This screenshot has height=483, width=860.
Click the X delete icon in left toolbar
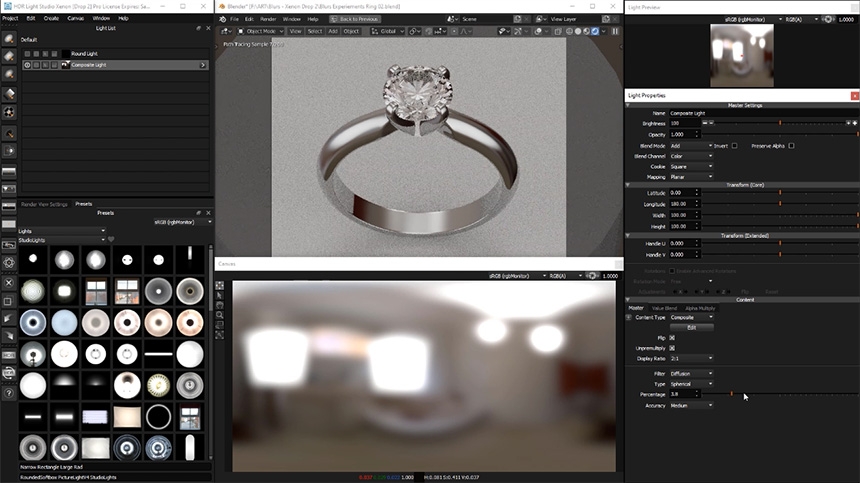9,283
